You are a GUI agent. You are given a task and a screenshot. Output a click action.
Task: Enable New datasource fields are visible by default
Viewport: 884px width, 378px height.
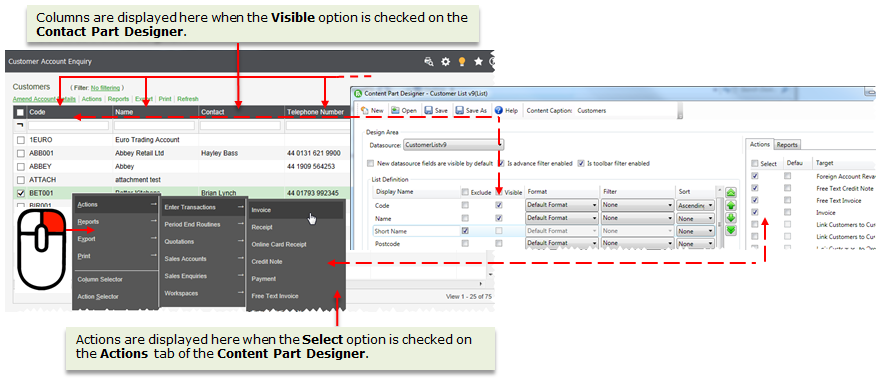click(370, 164)
